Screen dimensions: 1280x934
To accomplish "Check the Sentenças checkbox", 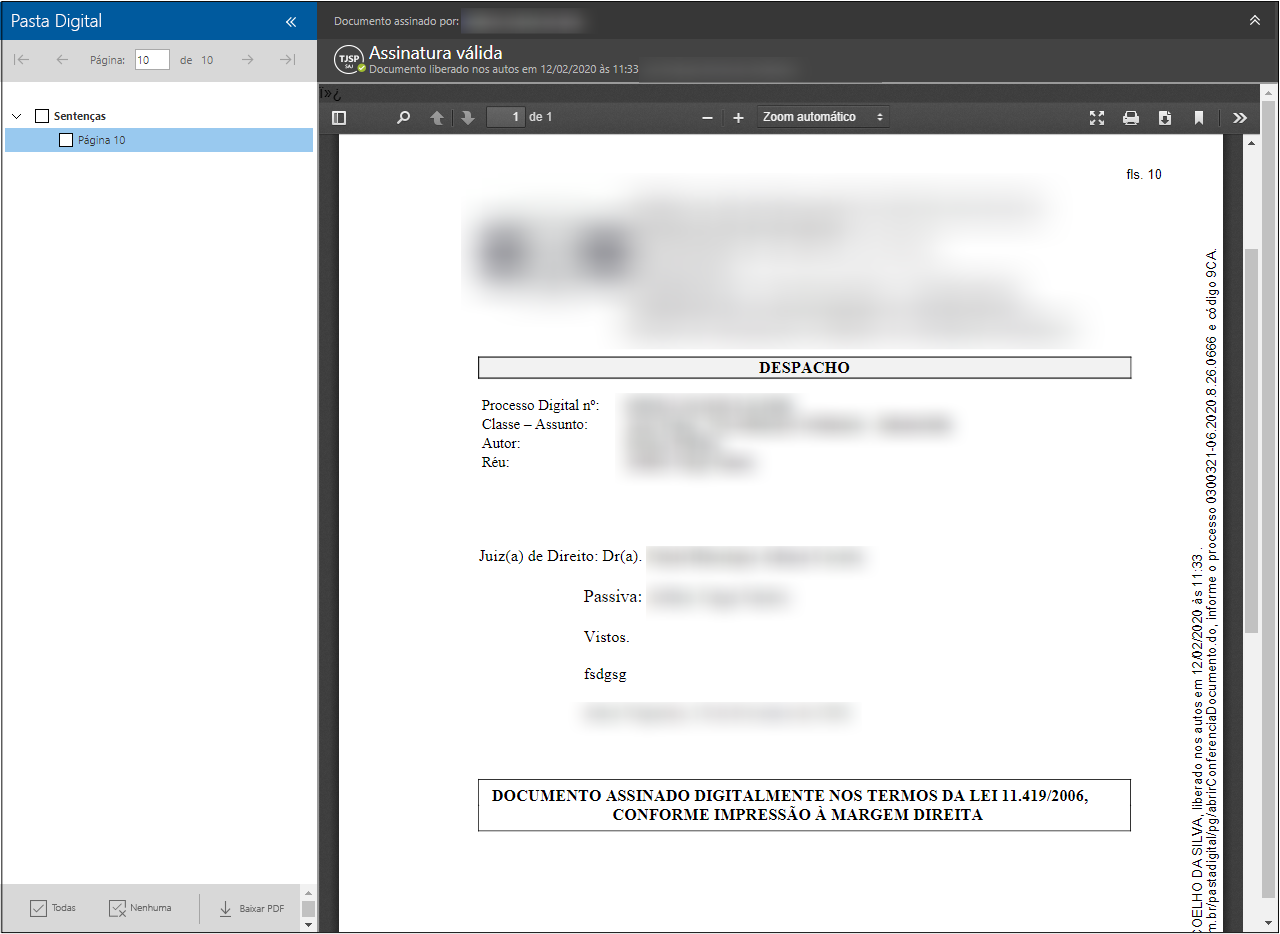I will pos(42,116).
